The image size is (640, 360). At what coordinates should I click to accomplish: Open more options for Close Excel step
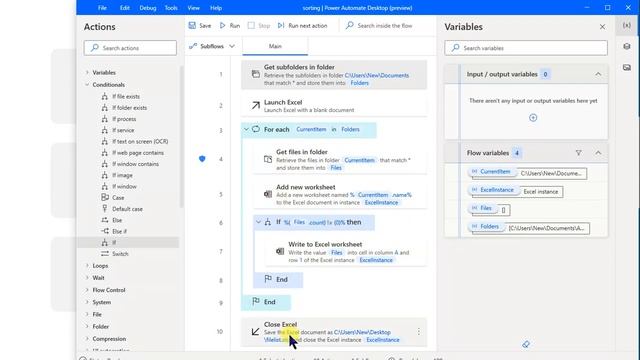tap(418, 332)
